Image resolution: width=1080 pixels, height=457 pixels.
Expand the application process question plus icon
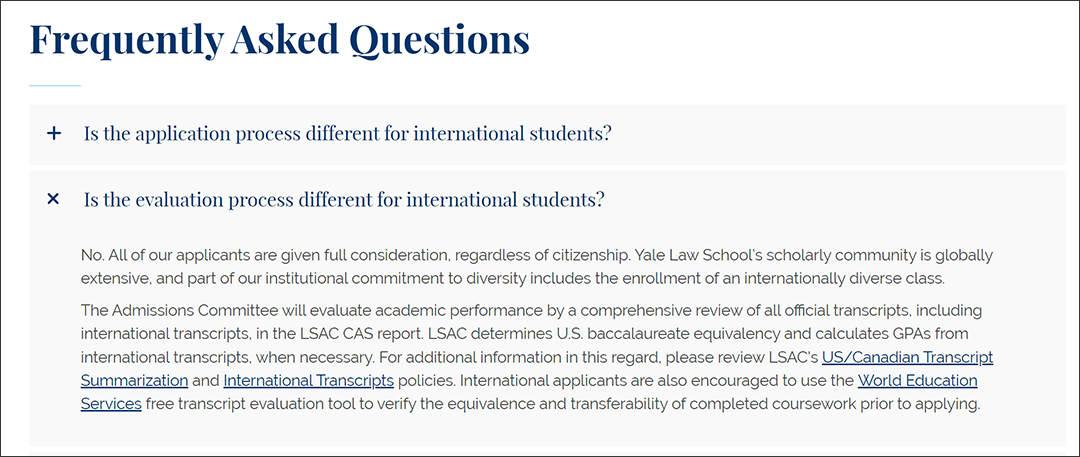click(x=54, y=134)
